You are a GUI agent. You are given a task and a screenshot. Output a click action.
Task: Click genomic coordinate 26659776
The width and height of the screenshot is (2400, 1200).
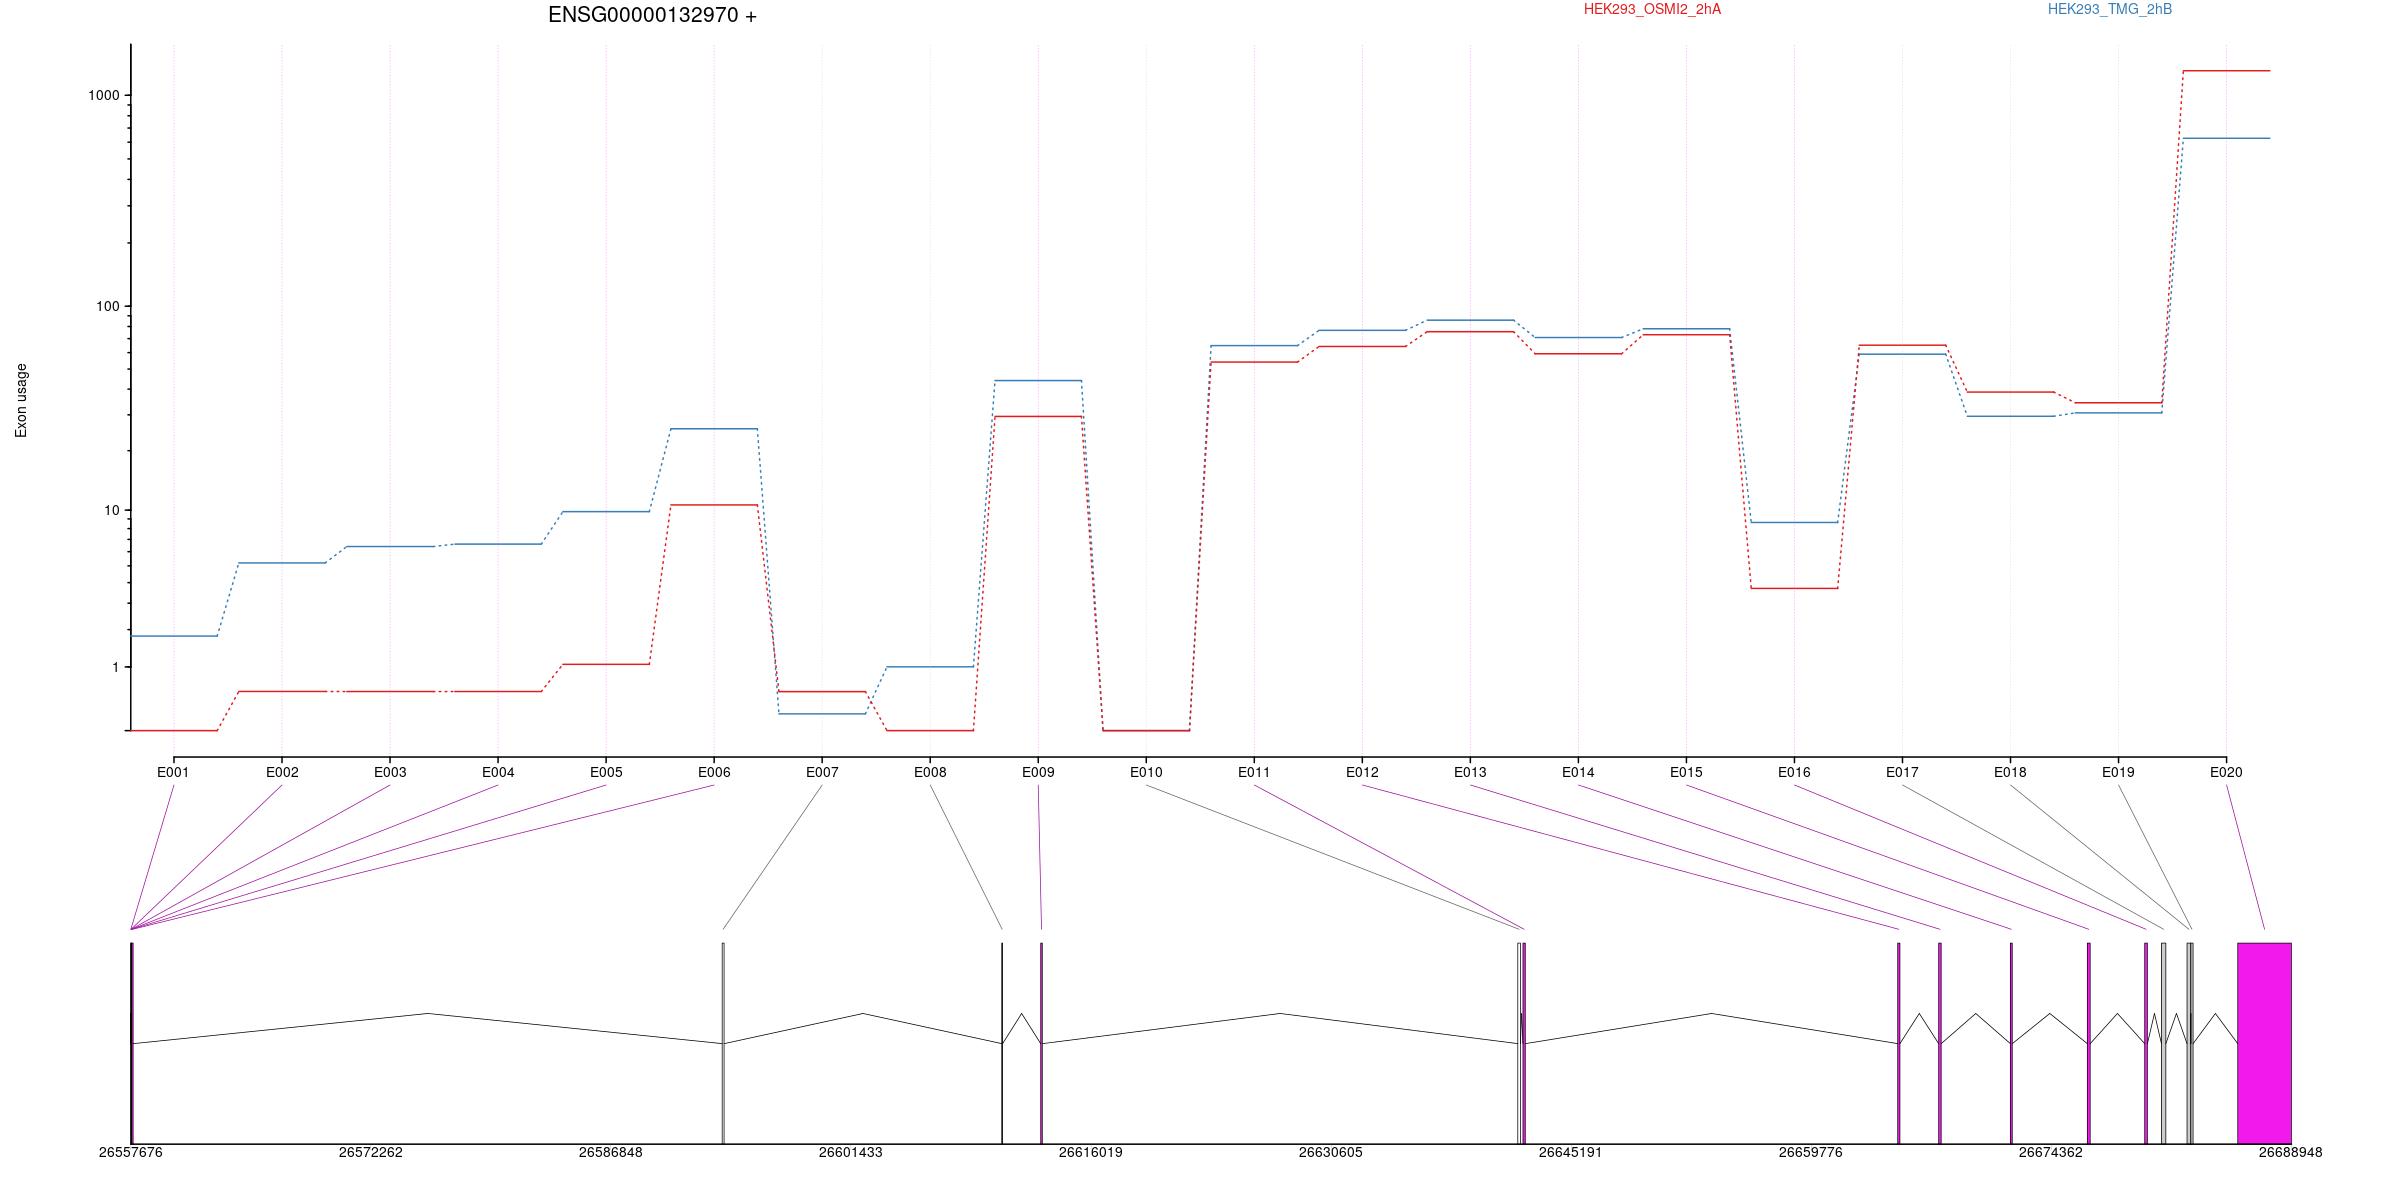tap(1811, 1152)
